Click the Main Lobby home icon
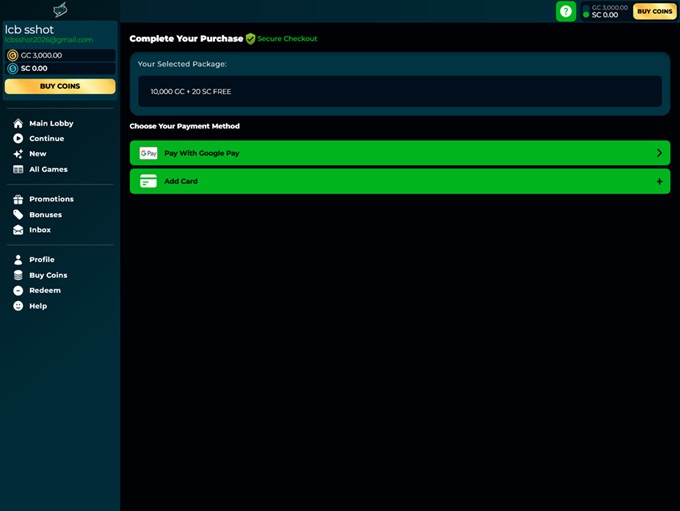The image size is (680, 511). tap(18, 123)
